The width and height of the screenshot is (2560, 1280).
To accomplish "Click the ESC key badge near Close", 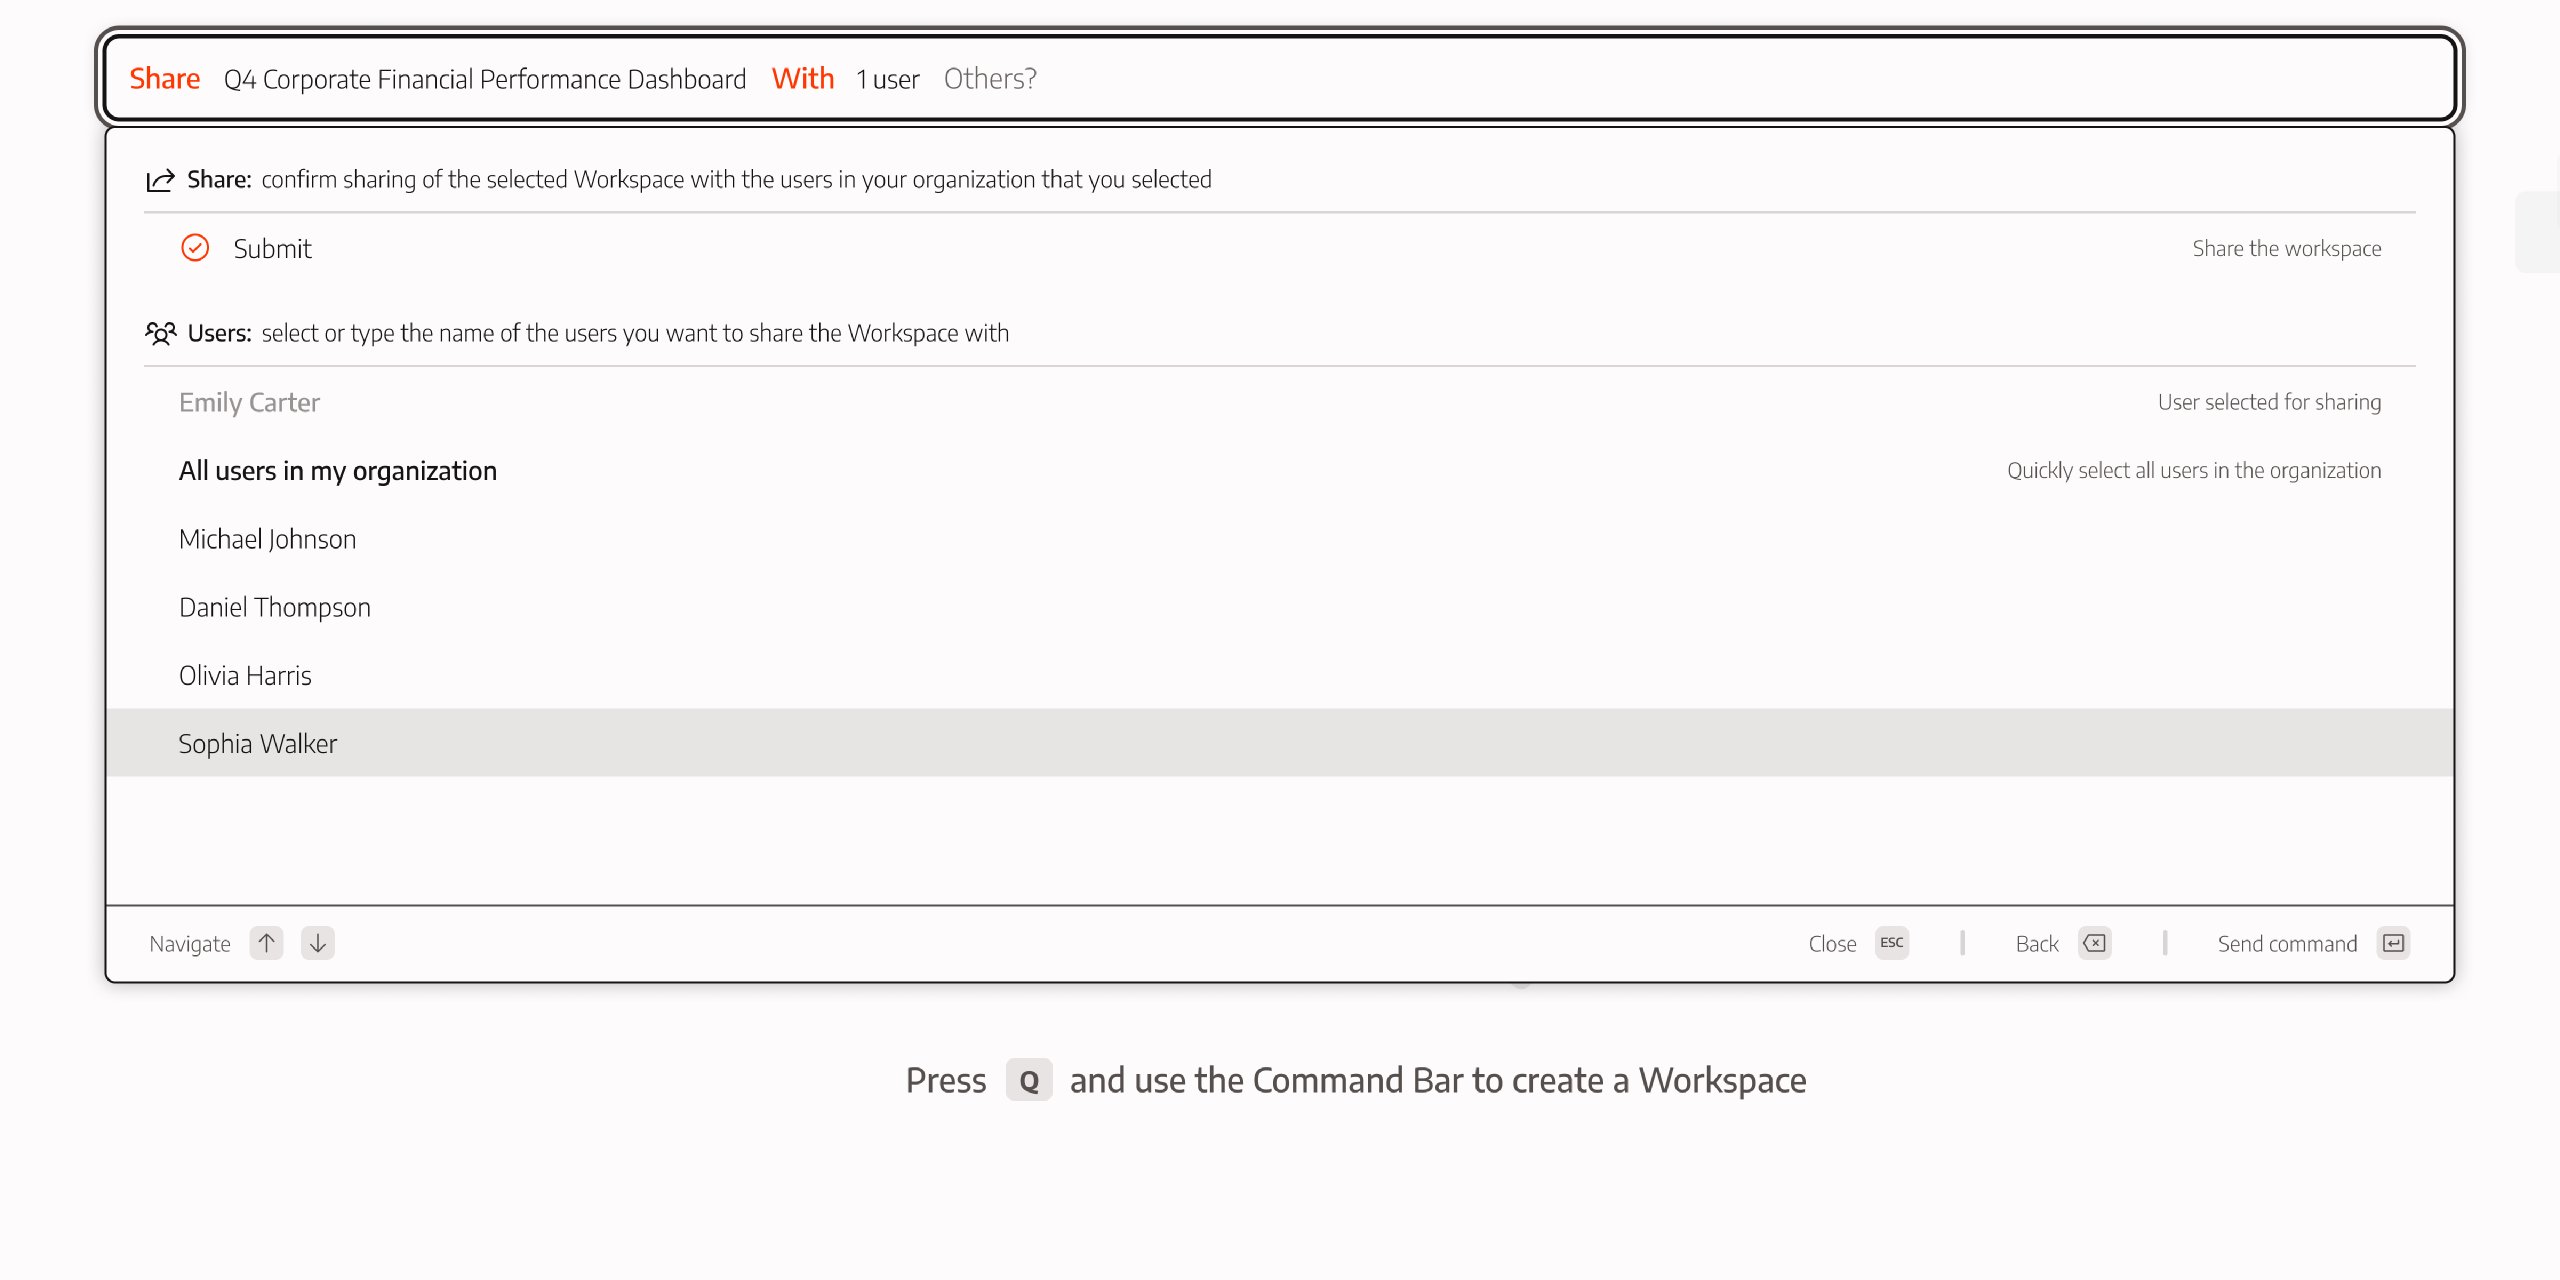I will (1891, 942).
